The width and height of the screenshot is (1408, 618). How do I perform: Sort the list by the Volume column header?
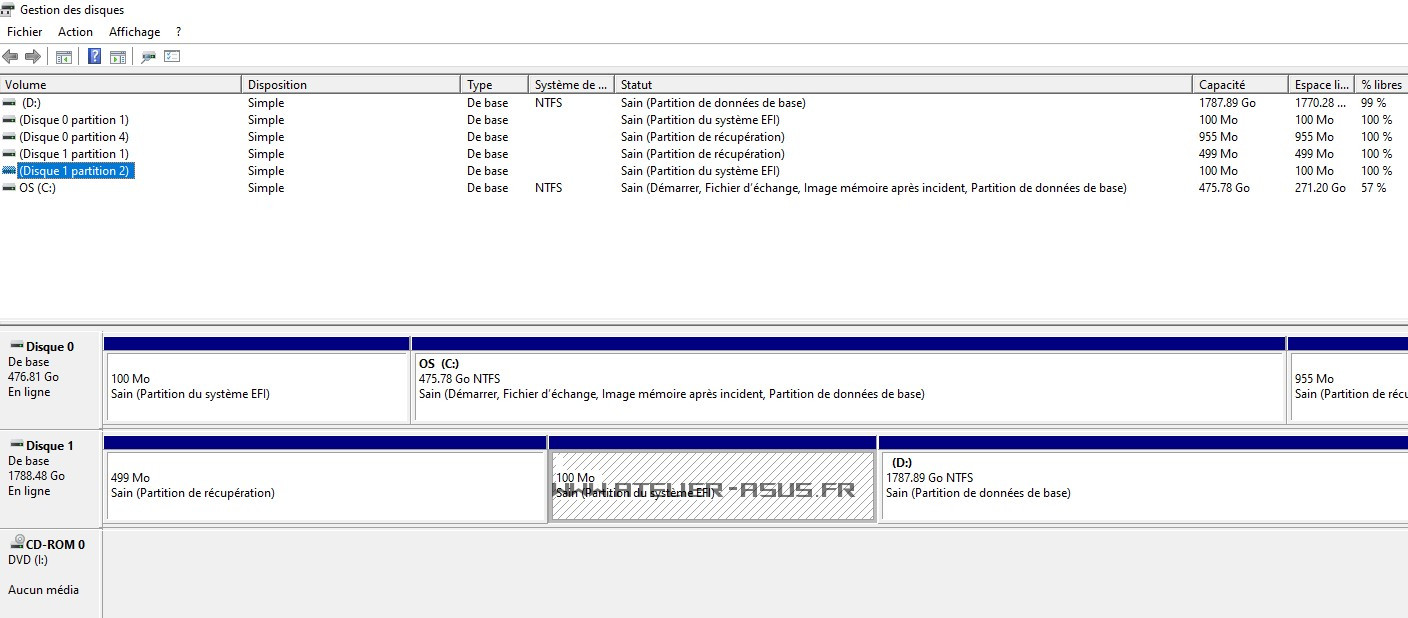click(120, 85)
